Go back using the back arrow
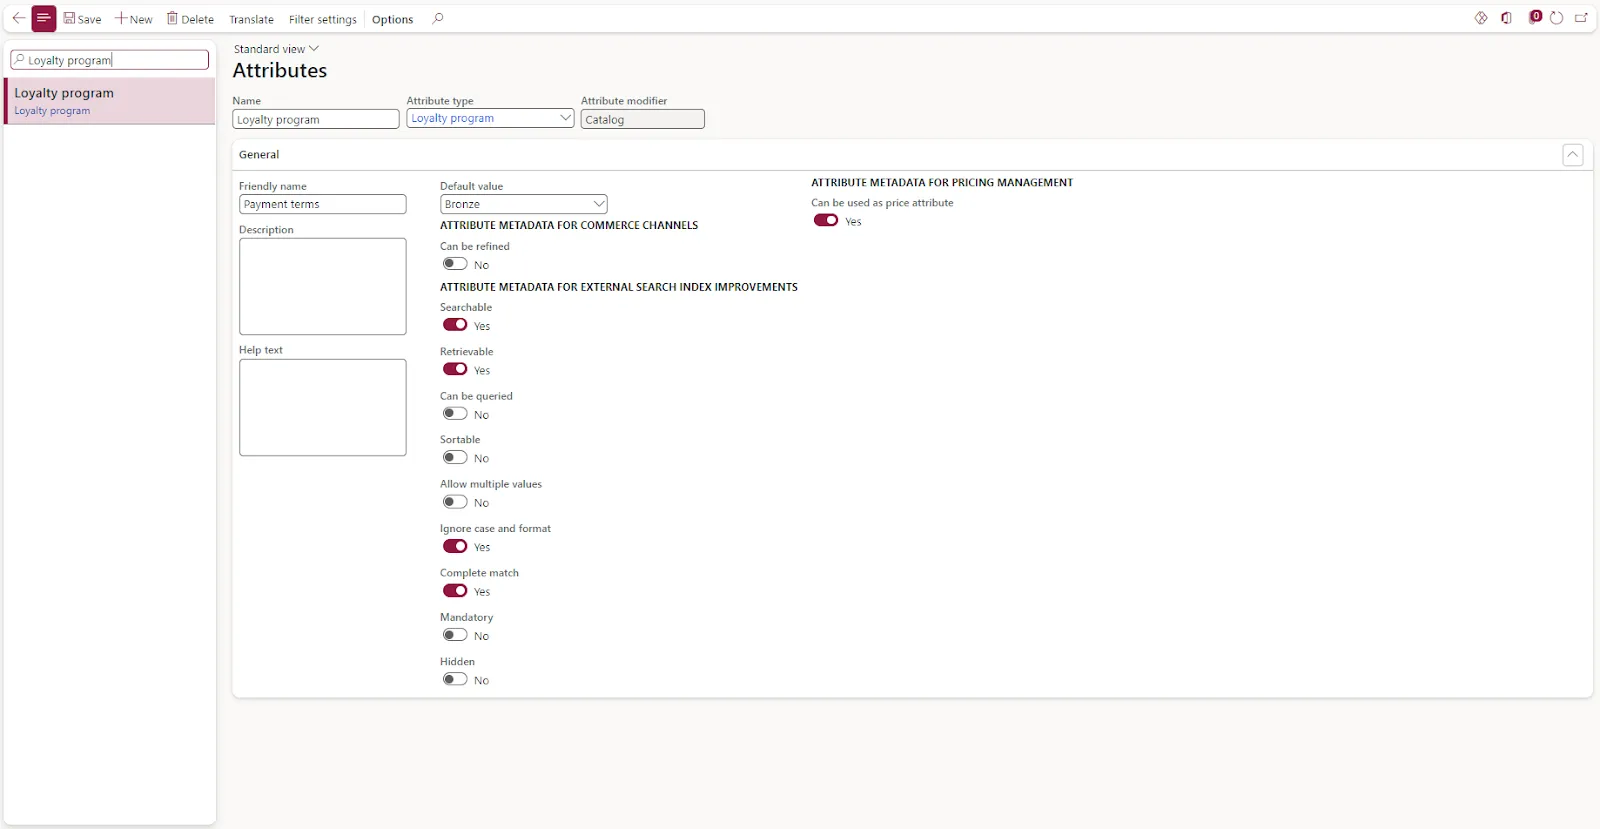1600x829 pixels. pos(18,18)
